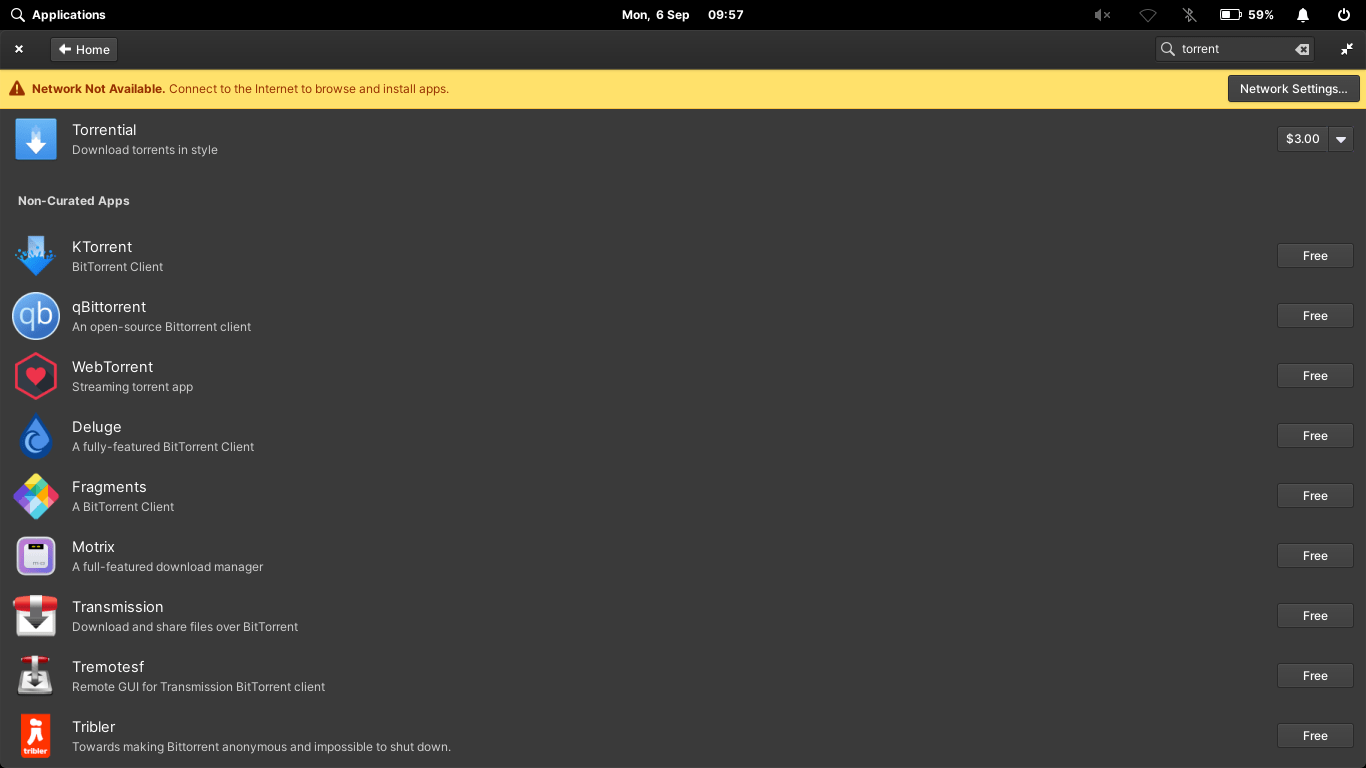
Task: Open the notifications bell indicator
Action: click(x=1303, y=15)
